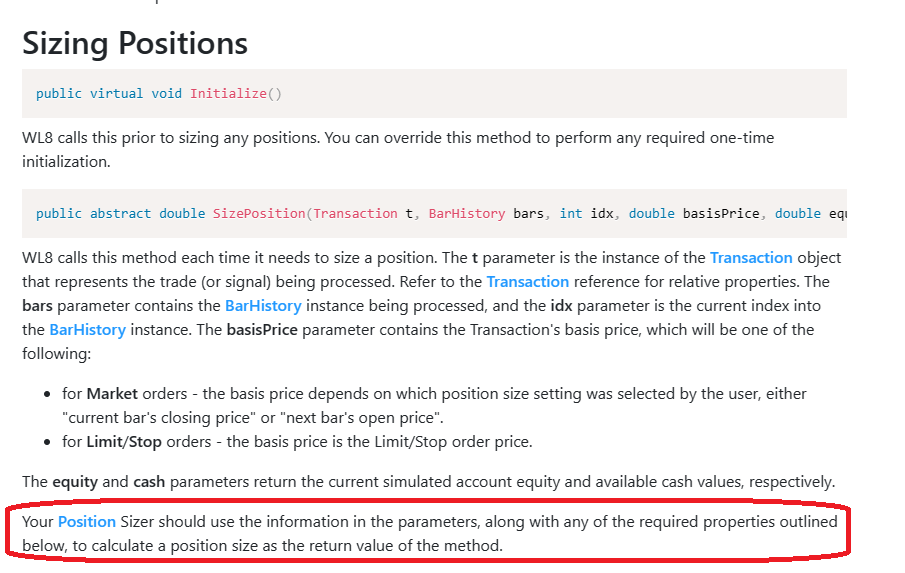Image resolution: width=905 pixels, height=573 pixels.
Task: Click the bold word 'equity' in paragraph
Action: (x=75, y=482)
